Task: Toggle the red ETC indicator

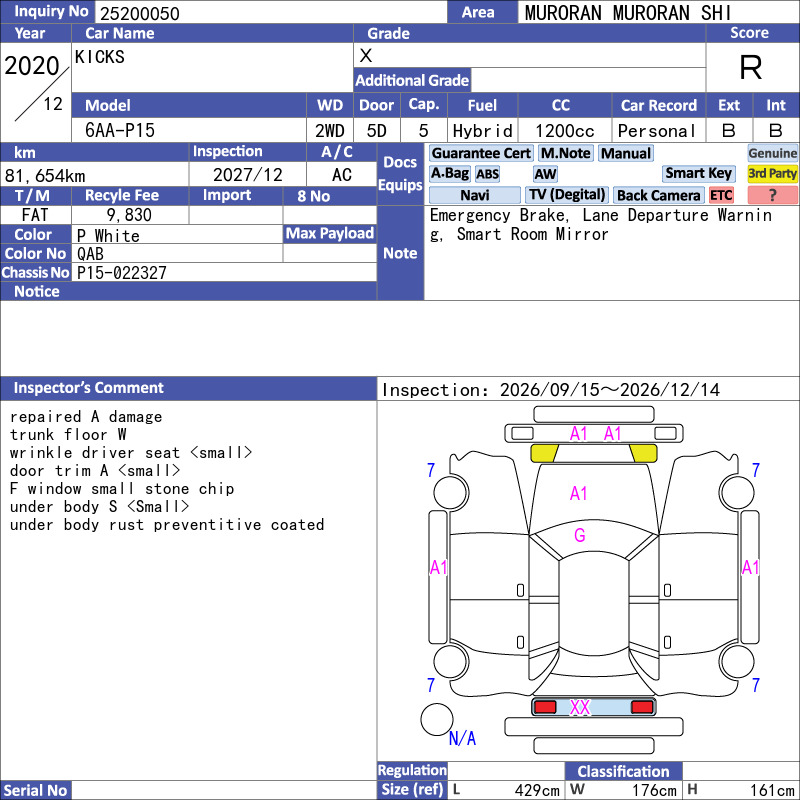Action: (x=721, y=195)
